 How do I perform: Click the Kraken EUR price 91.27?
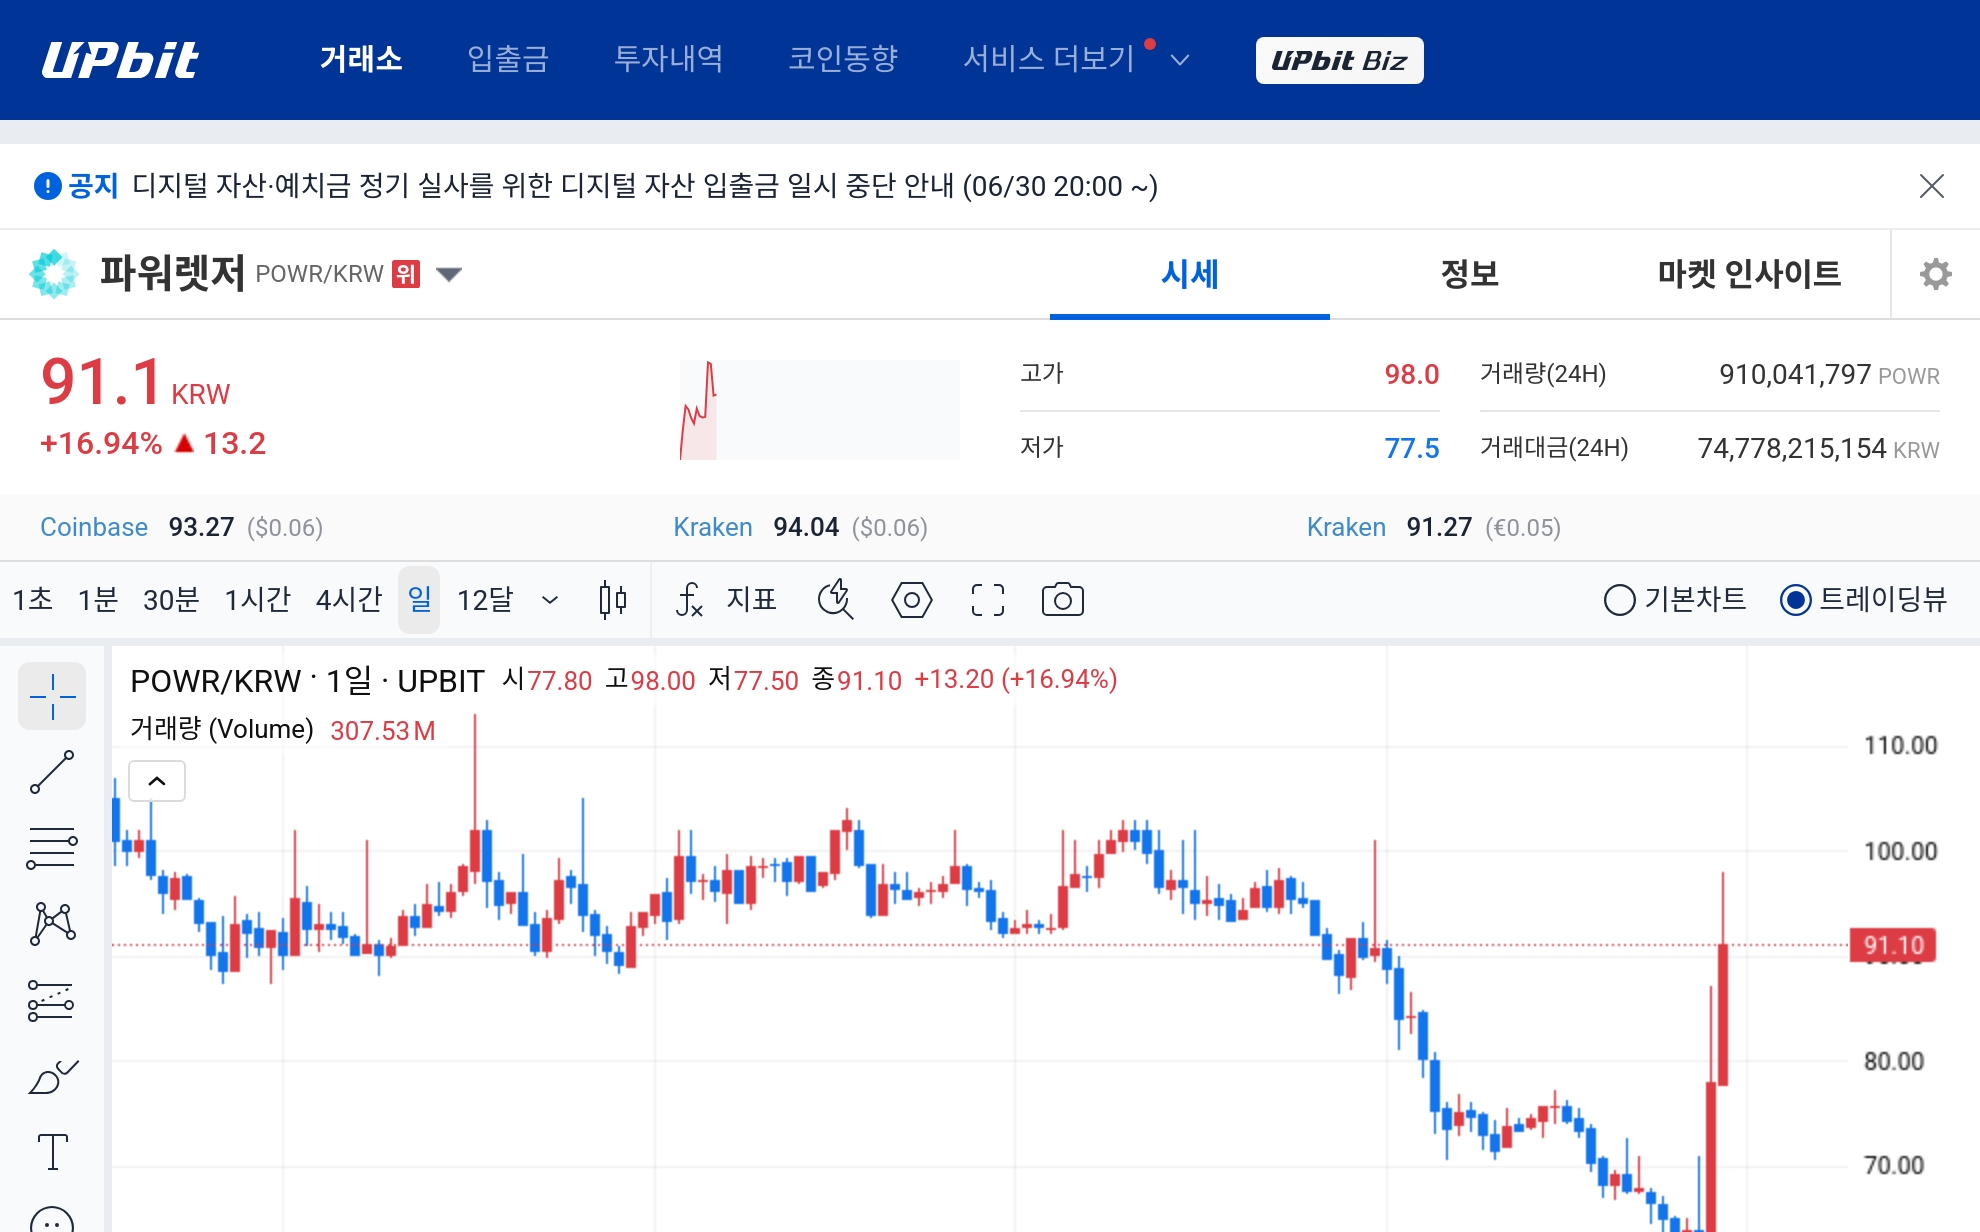click(1439, 527)
